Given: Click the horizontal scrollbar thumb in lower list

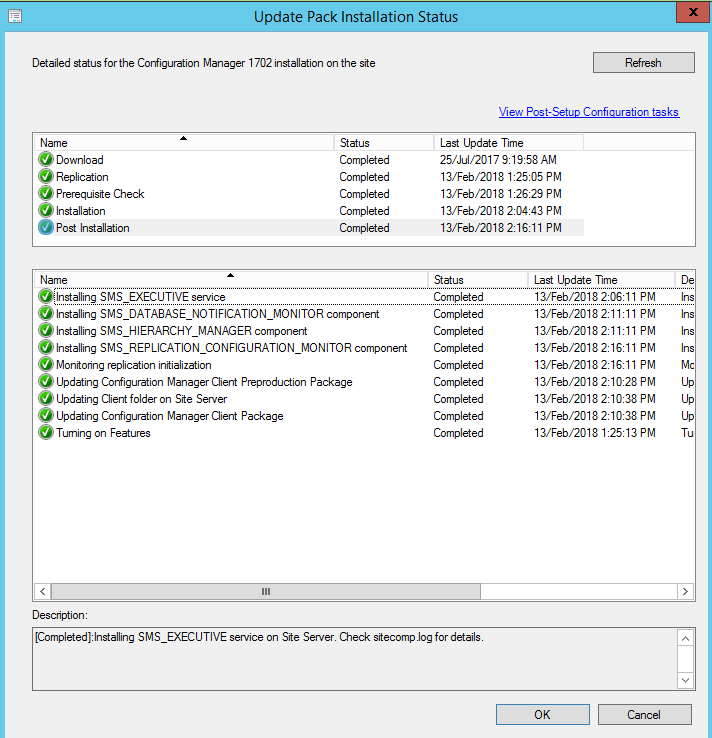Looking at the screenshot, I should (266, 591).
